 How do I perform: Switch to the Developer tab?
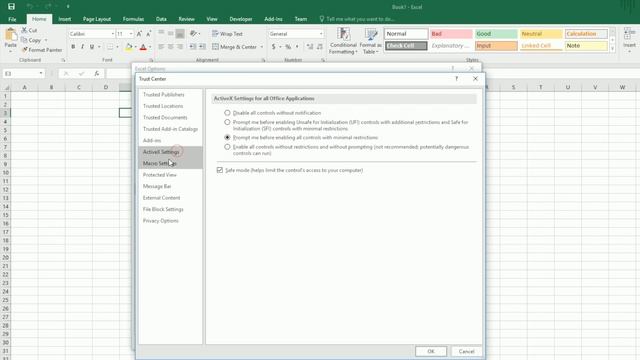(x=241, y=19)
